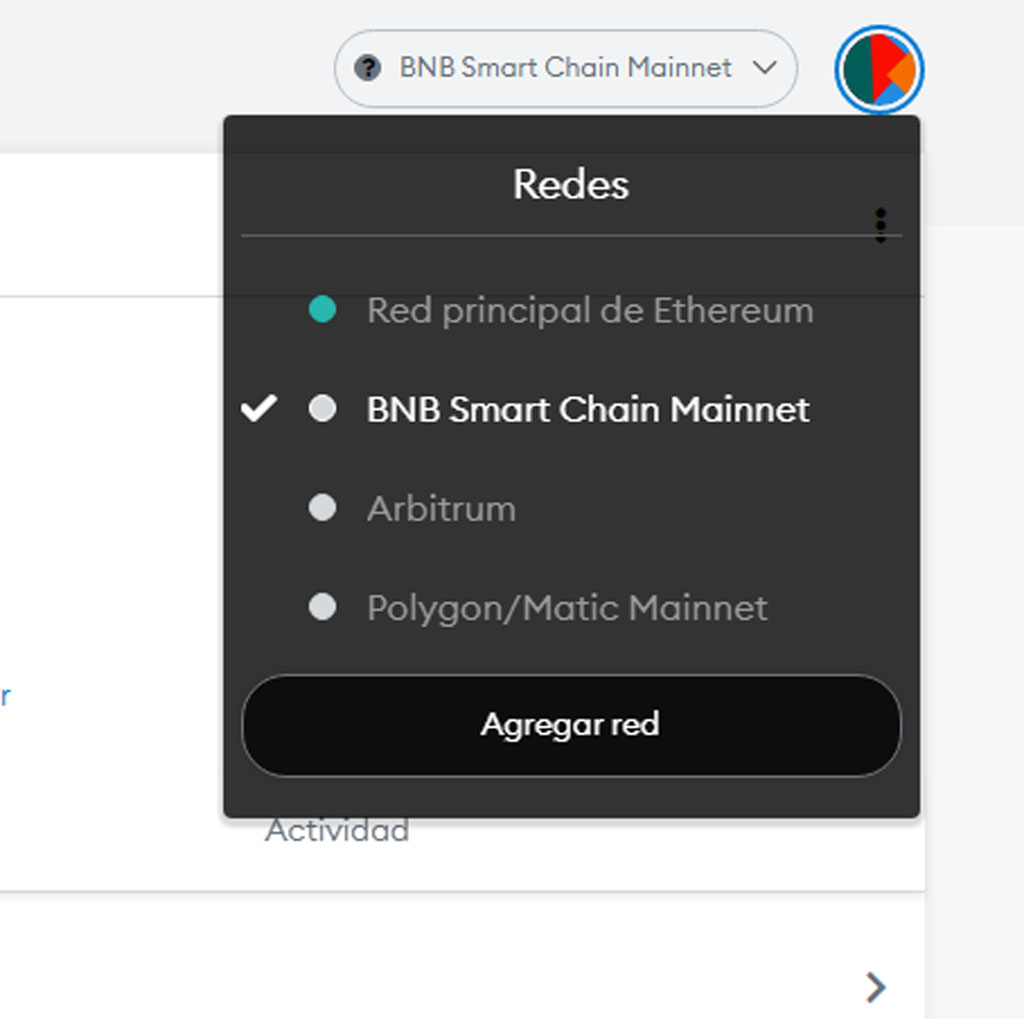Click the Redes panel title
1024x1019 pixels.
click(571, 184)
